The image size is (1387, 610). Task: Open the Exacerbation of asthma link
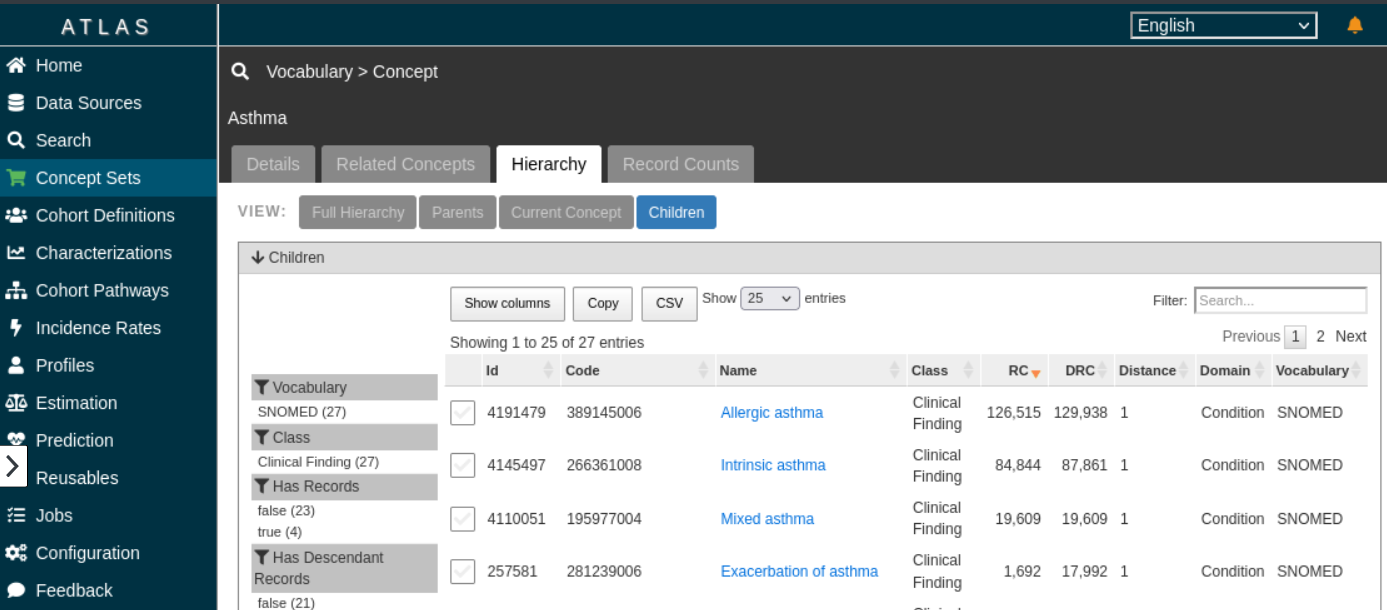[799, 572]
